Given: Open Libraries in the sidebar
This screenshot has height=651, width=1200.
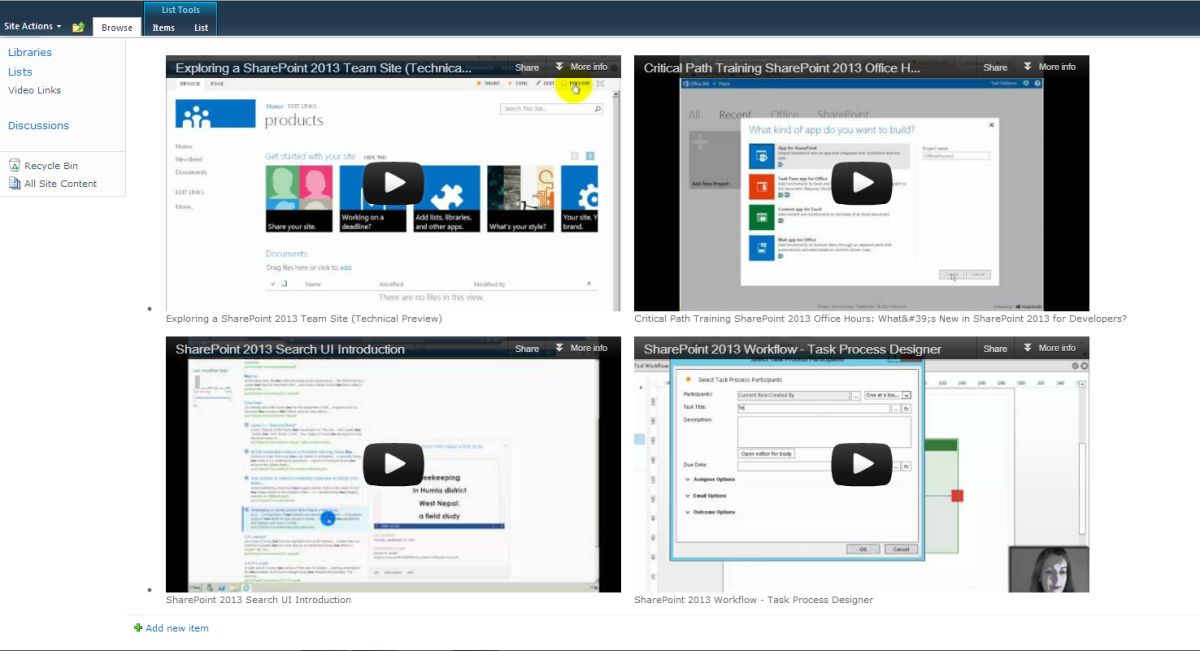Looking at the screenshot, I should (x=30, y=53).
